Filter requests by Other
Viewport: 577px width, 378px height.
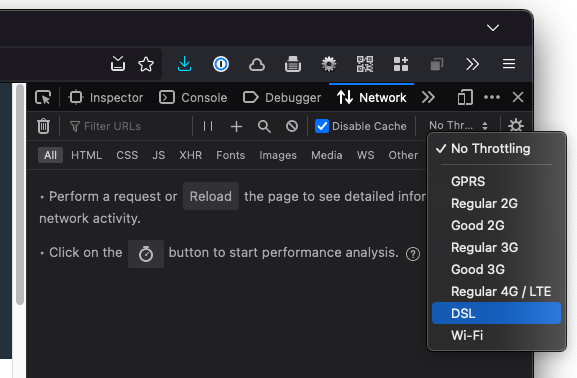click(x=403, y=155)
